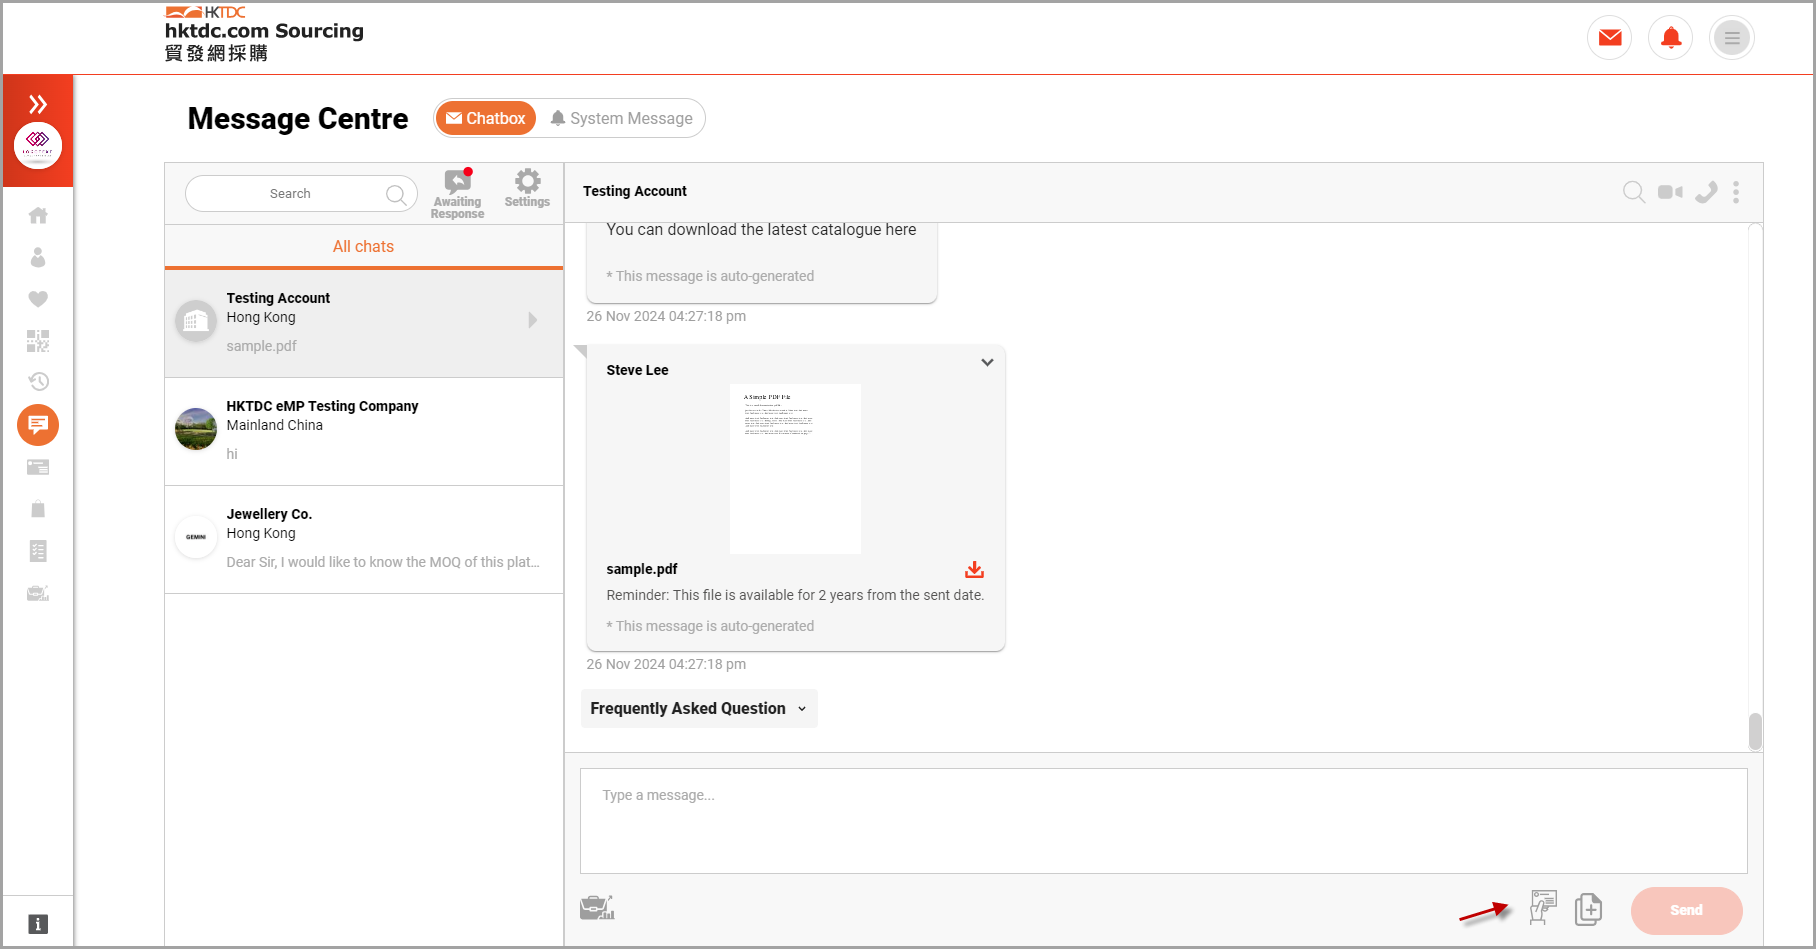Expand the left sidebar with double-chevron icon
Screen dimensions: 1816x949
pyautogui.click(x=38, y=104)
